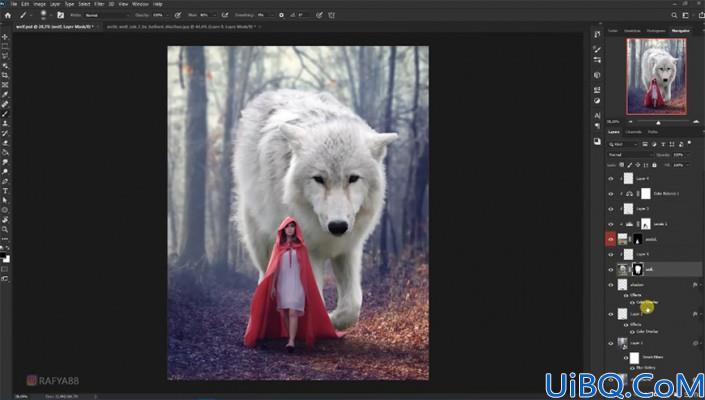Hide the Color Balance 1 adjustment layer
This screenshot has width=705, height=400.
click(611, 194)
